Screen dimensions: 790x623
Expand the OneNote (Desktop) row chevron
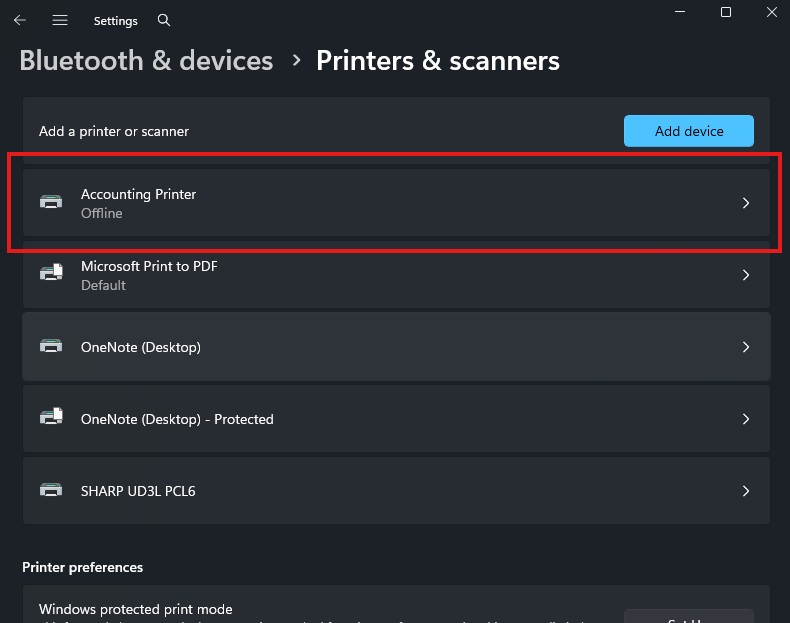[745, 347]
